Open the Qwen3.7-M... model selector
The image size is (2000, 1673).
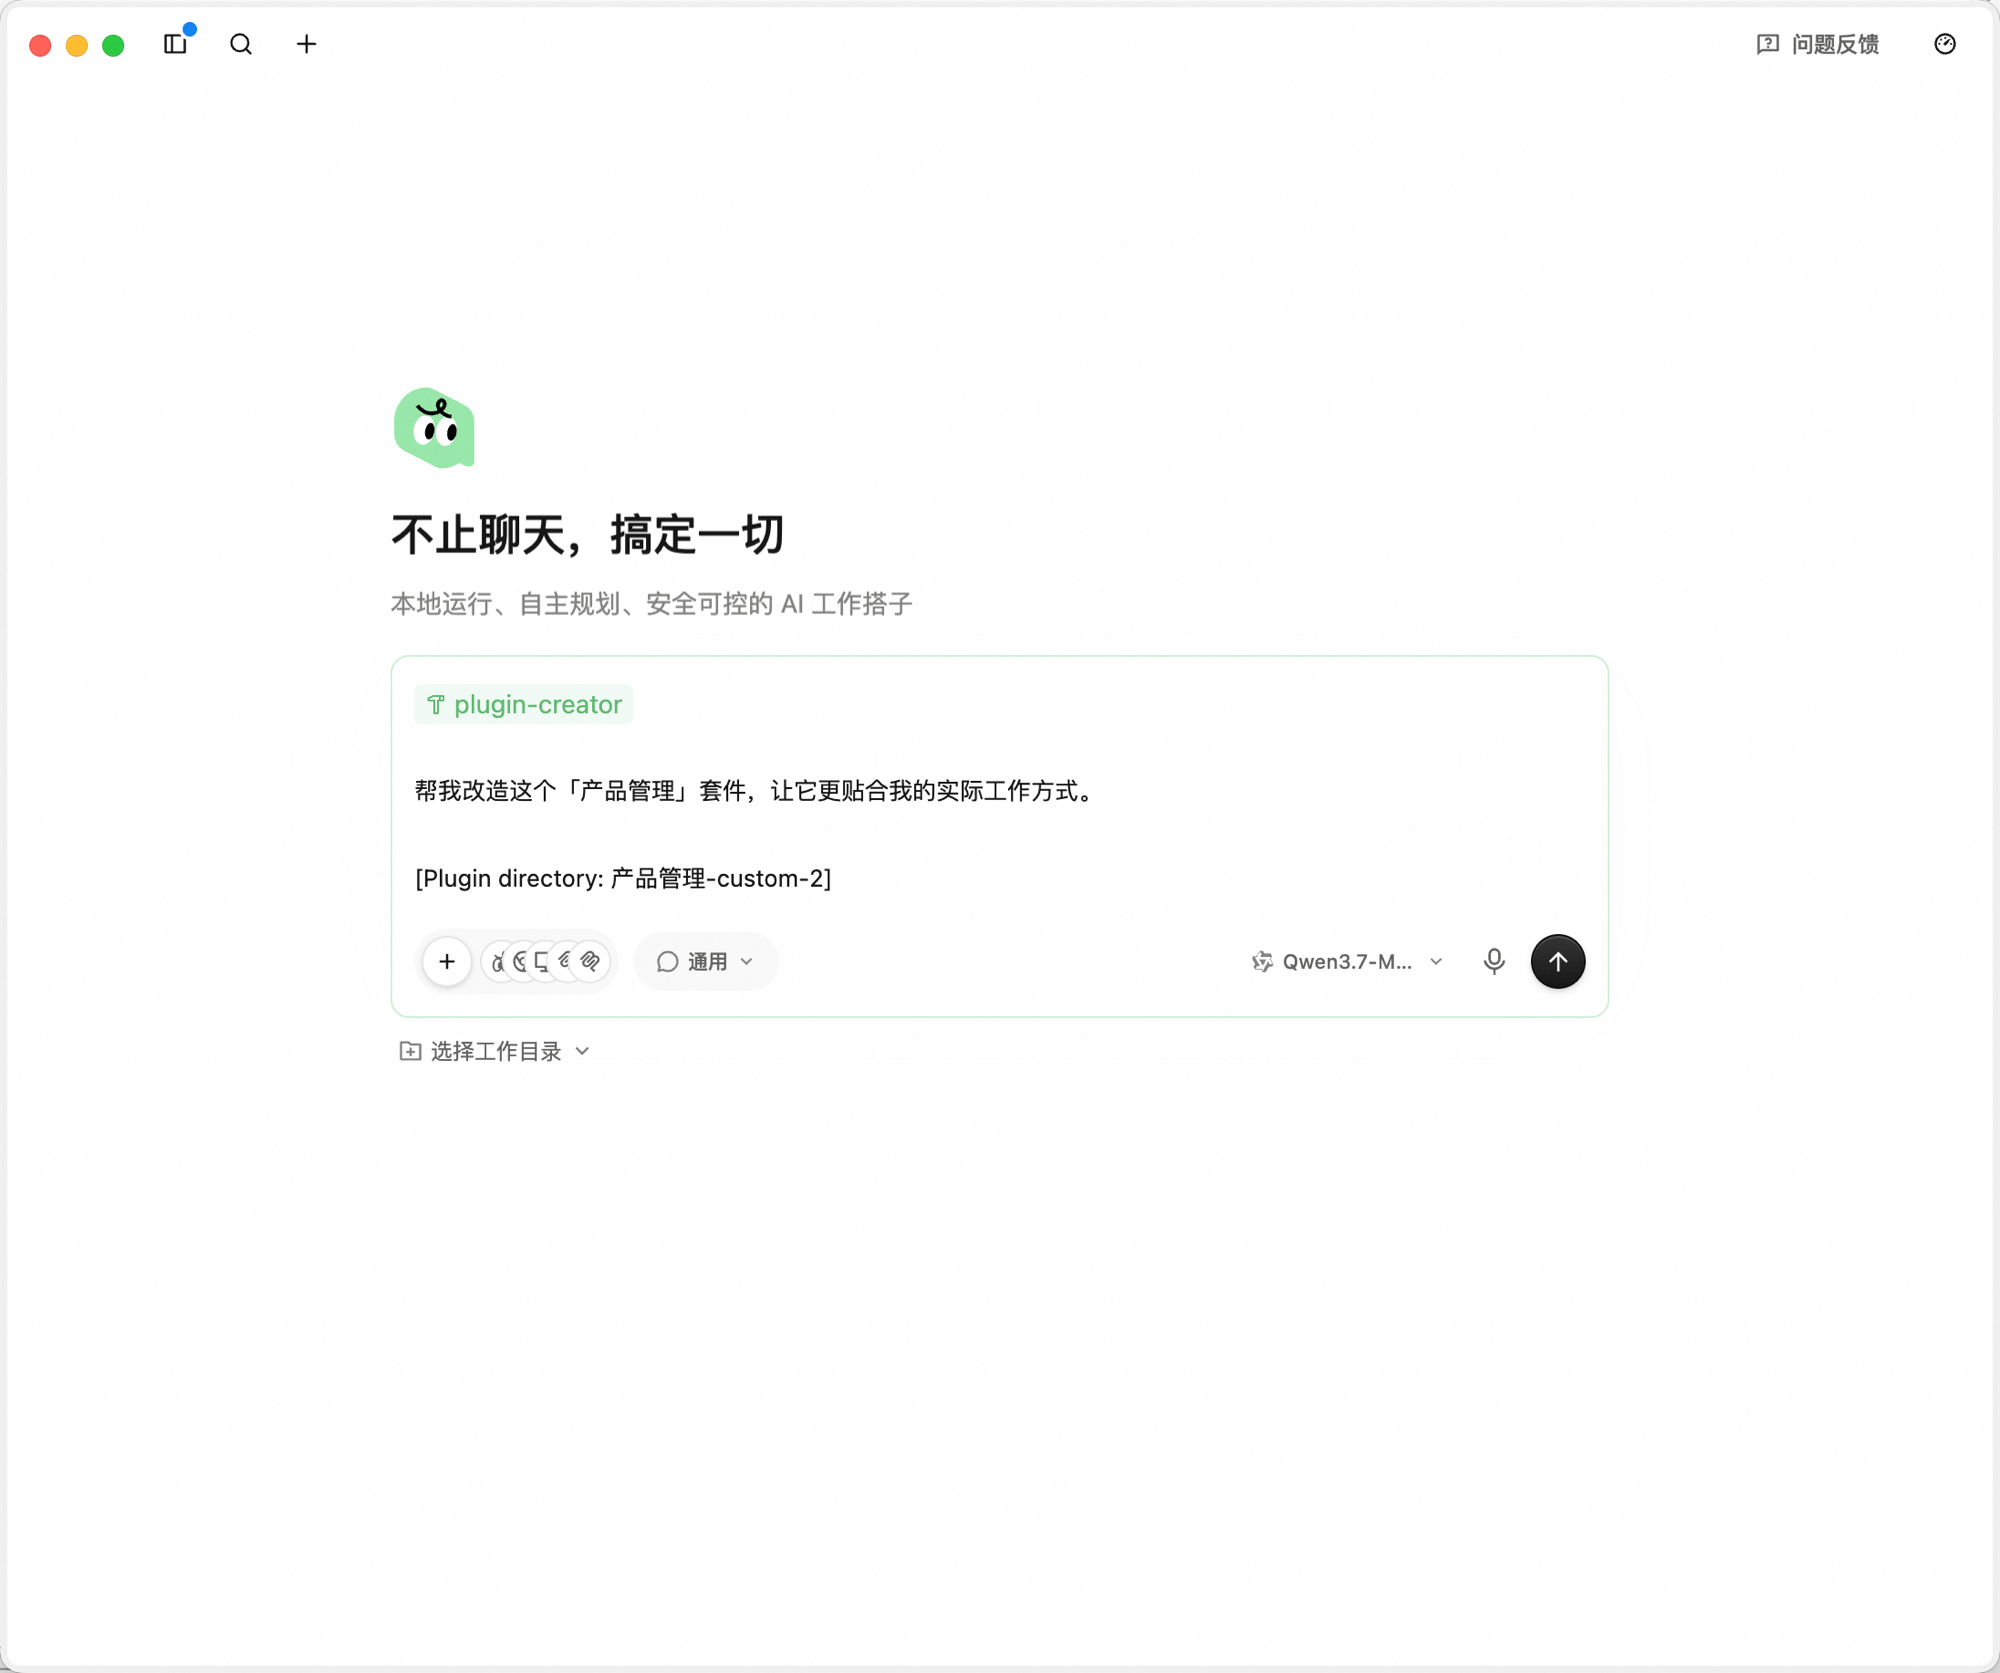coord(1347,961)
